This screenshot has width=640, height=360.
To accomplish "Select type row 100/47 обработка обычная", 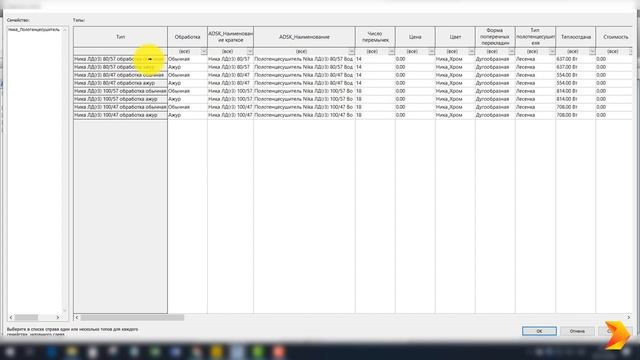I will point(120,107).
